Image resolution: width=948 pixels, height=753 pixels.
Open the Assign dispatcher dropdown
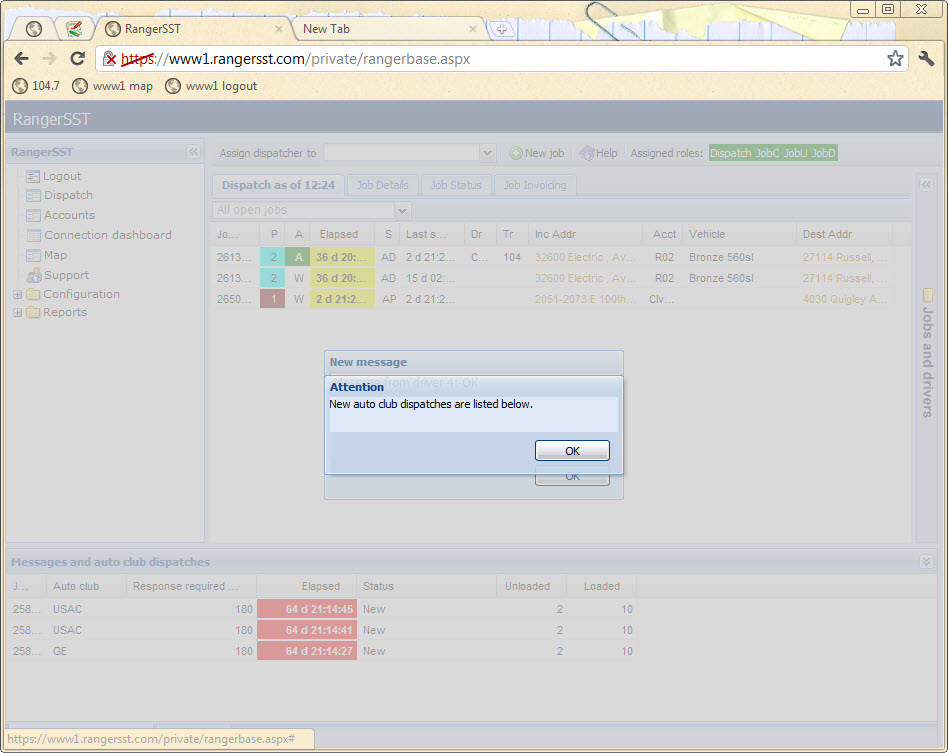487,153
